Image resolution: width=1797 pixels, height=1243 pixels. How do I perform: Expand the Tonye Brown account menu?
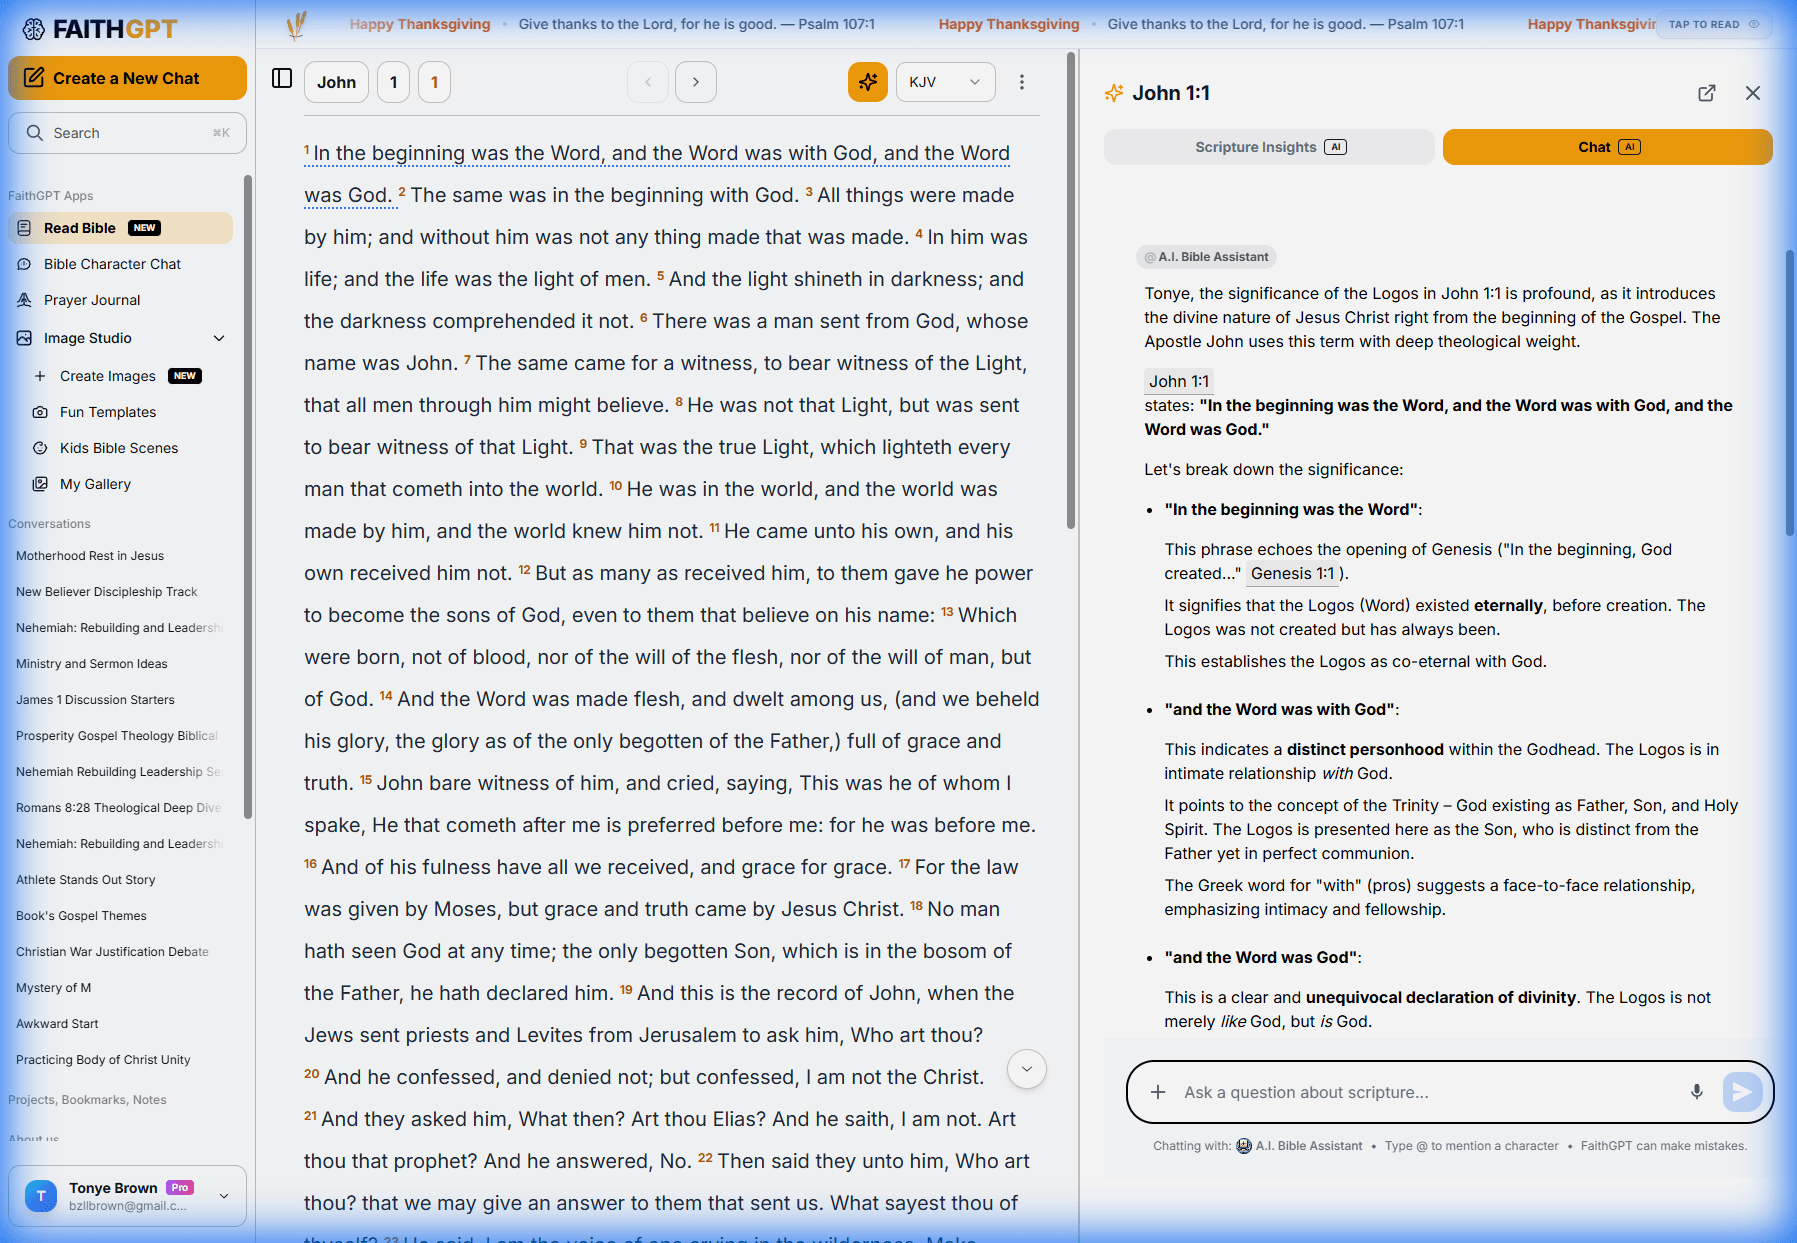tap(224, 1196)
